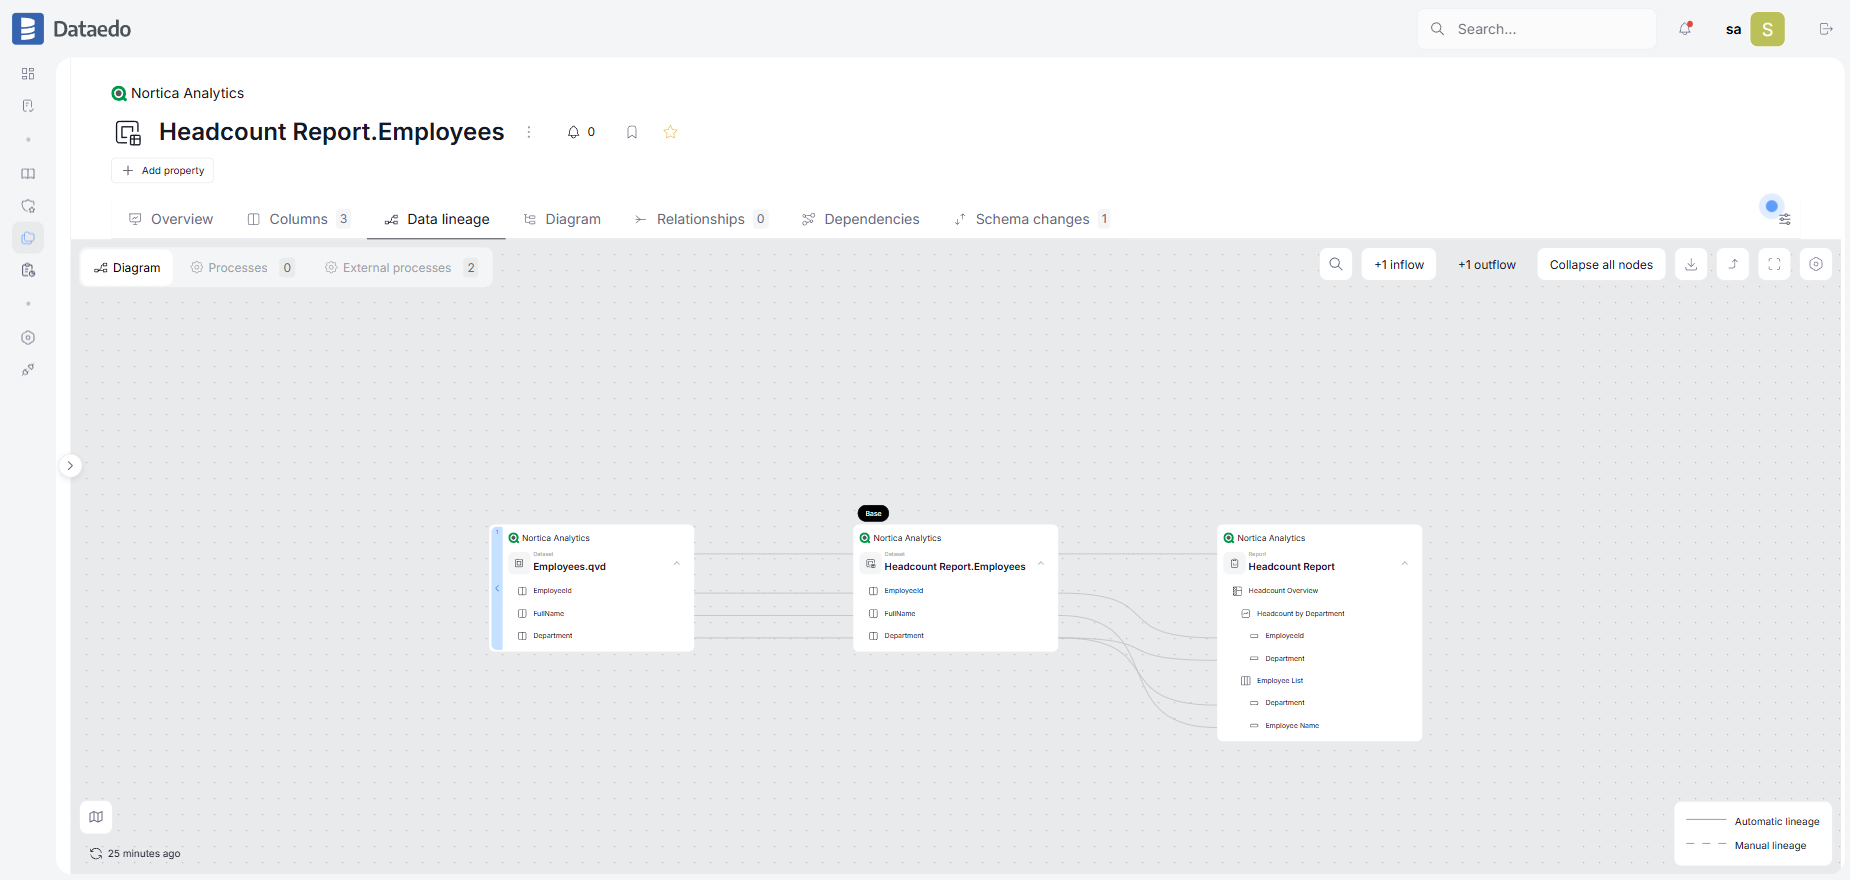Open the minimap icon at bottom left

(x=96, y=817)
